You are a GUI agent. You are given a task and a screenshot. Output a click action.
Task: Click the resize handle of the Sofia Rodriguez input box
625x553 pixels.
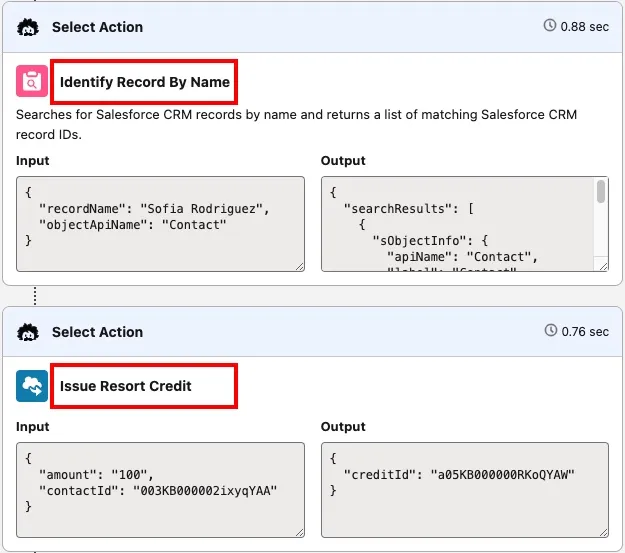(298, 264)
